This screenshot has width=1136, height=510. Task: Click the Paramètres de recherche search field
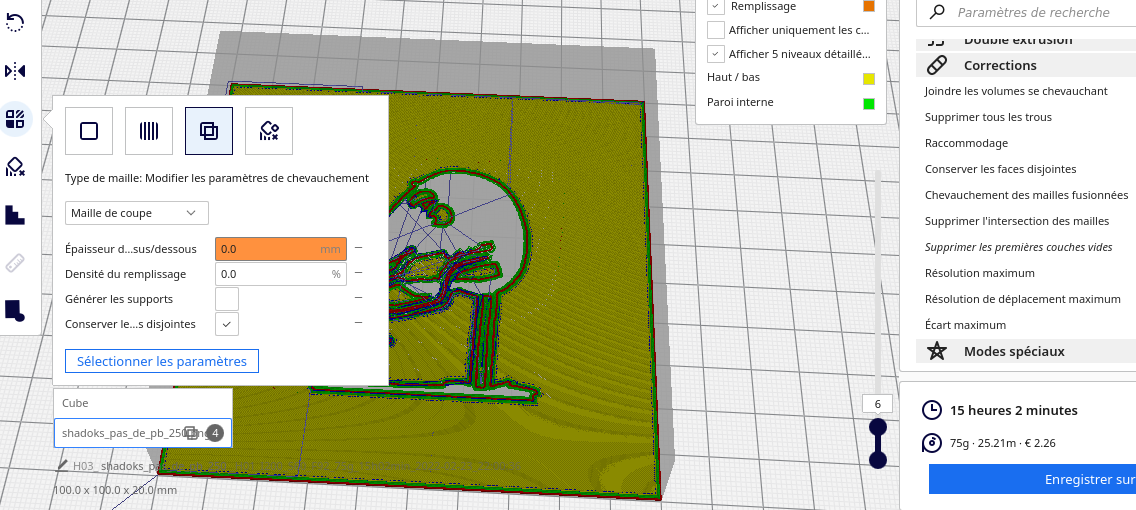[x=1026, y=12]
